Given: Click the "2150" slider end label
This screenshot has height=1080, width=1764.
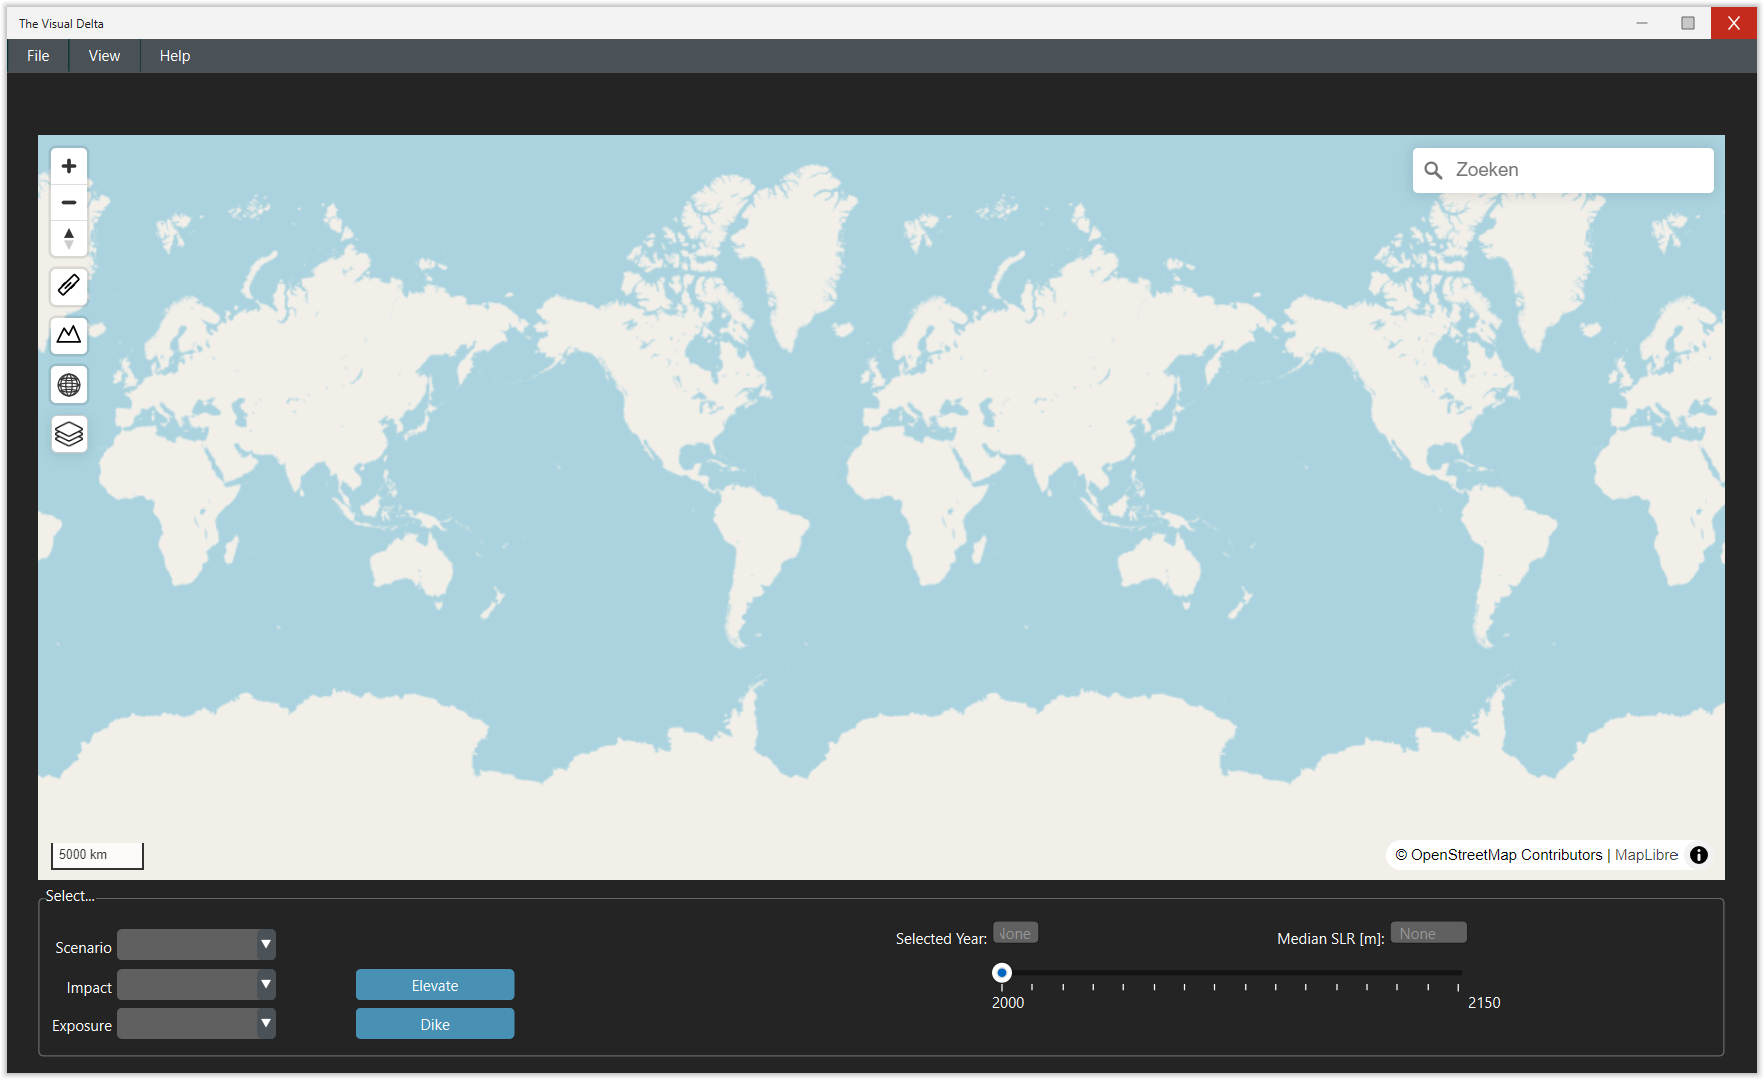Looking at the screenshot, I should (1484, 1003).
